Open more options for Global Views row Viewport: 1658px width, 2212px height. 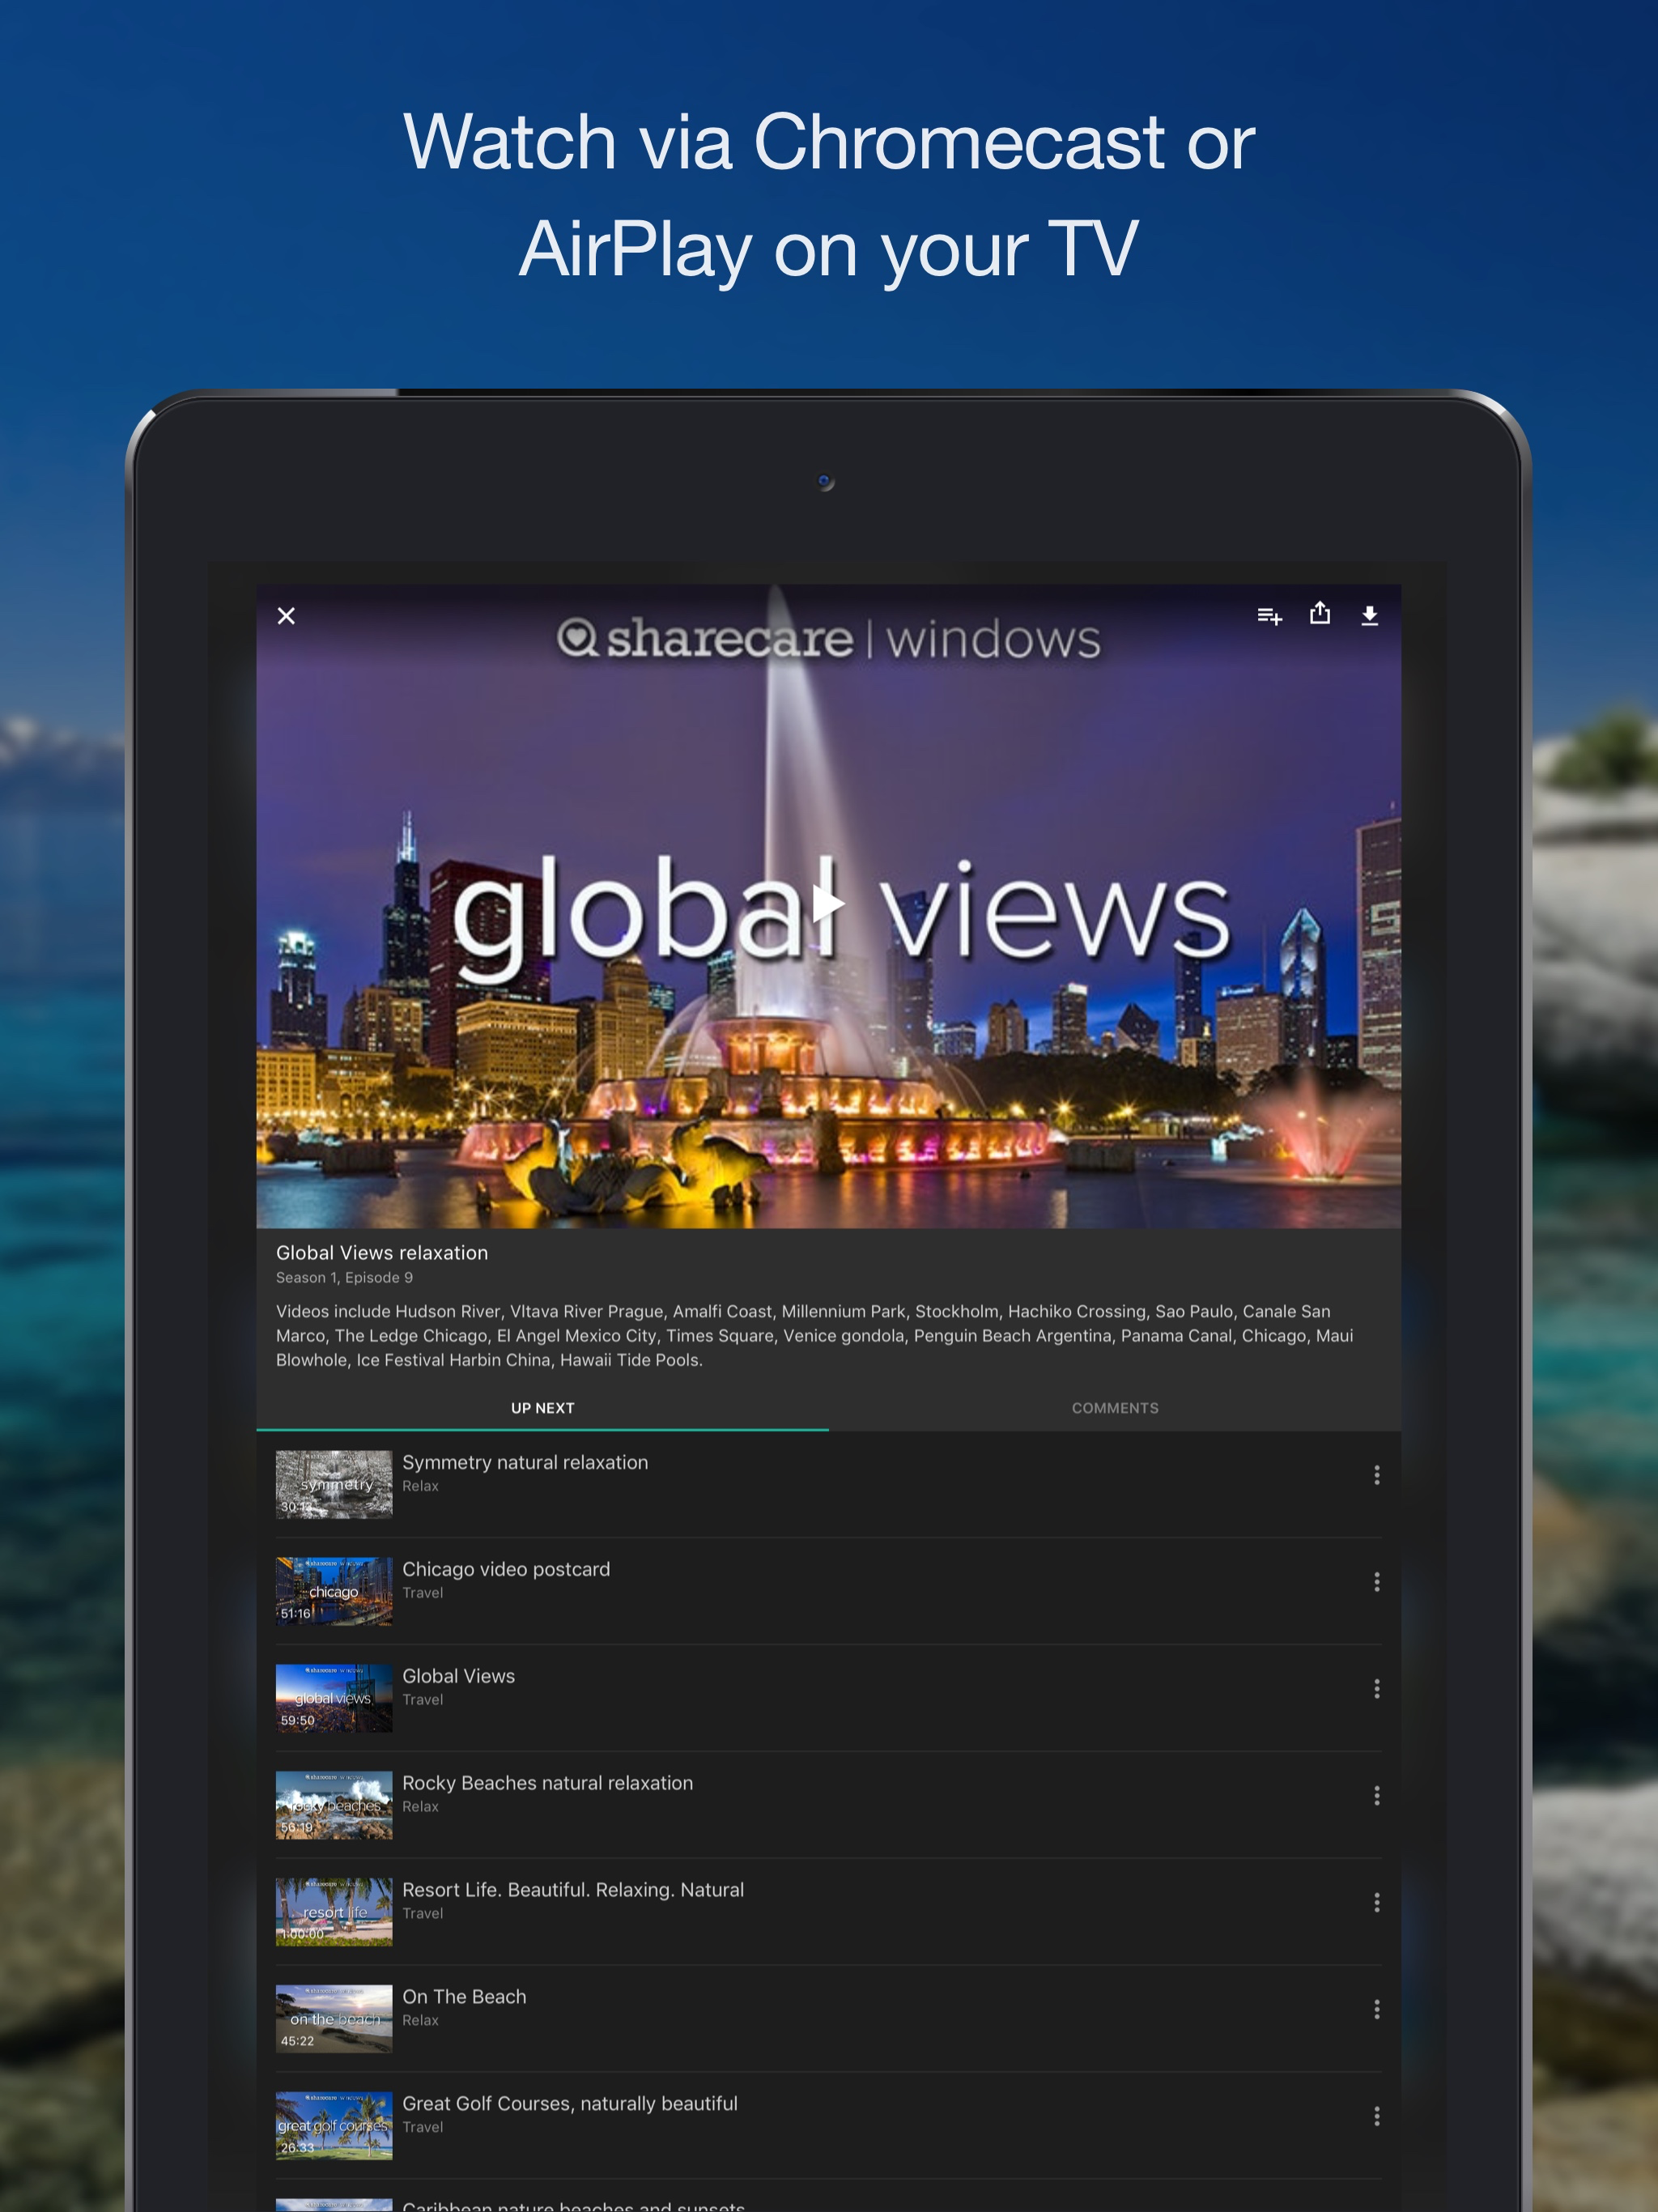pos(1377,1689)
